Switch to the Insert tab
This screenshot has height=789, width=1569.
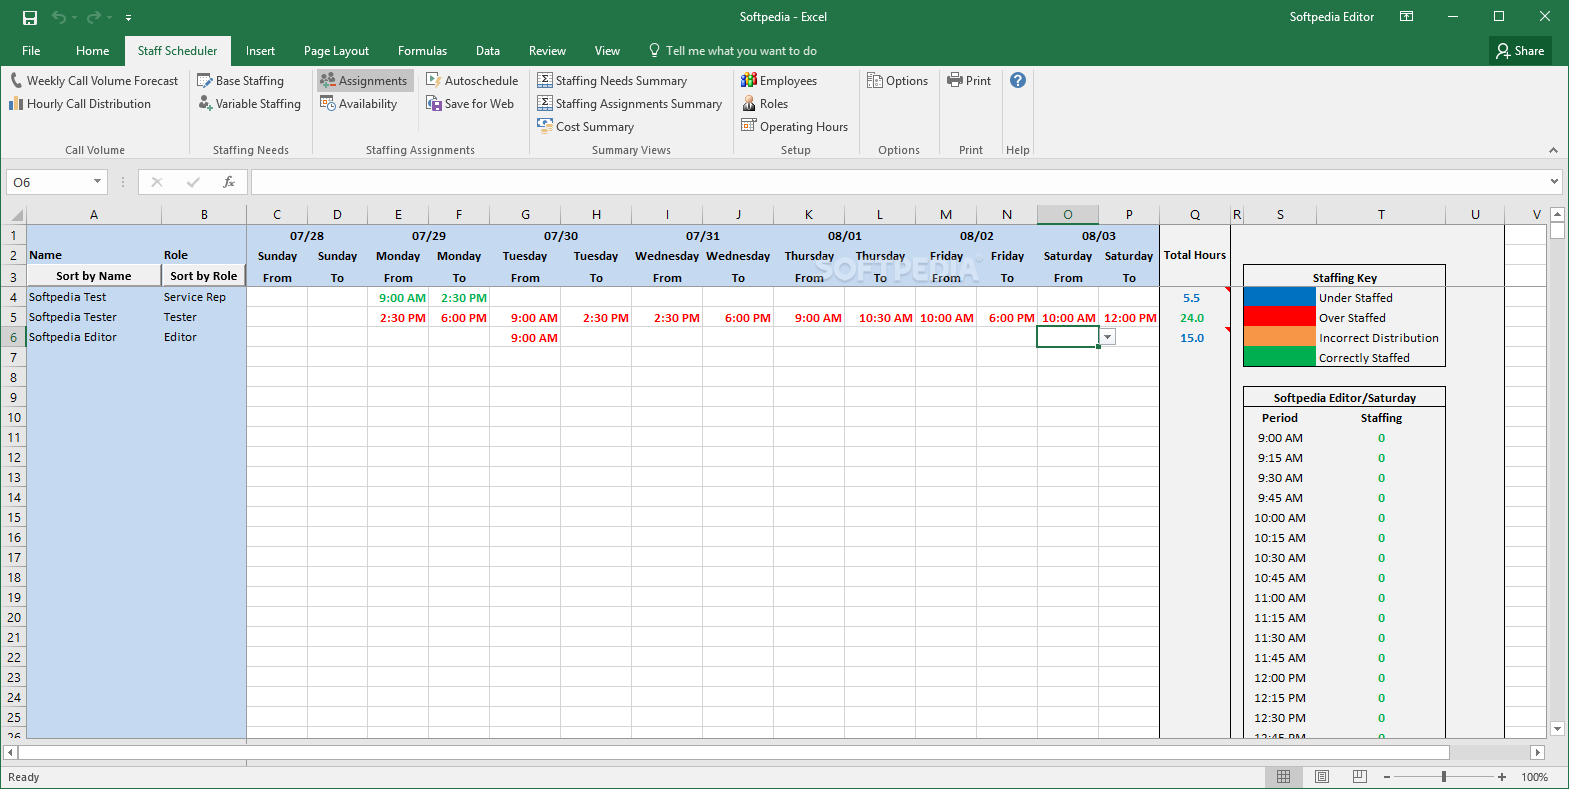pyautogui.click(x=260, y=51)
